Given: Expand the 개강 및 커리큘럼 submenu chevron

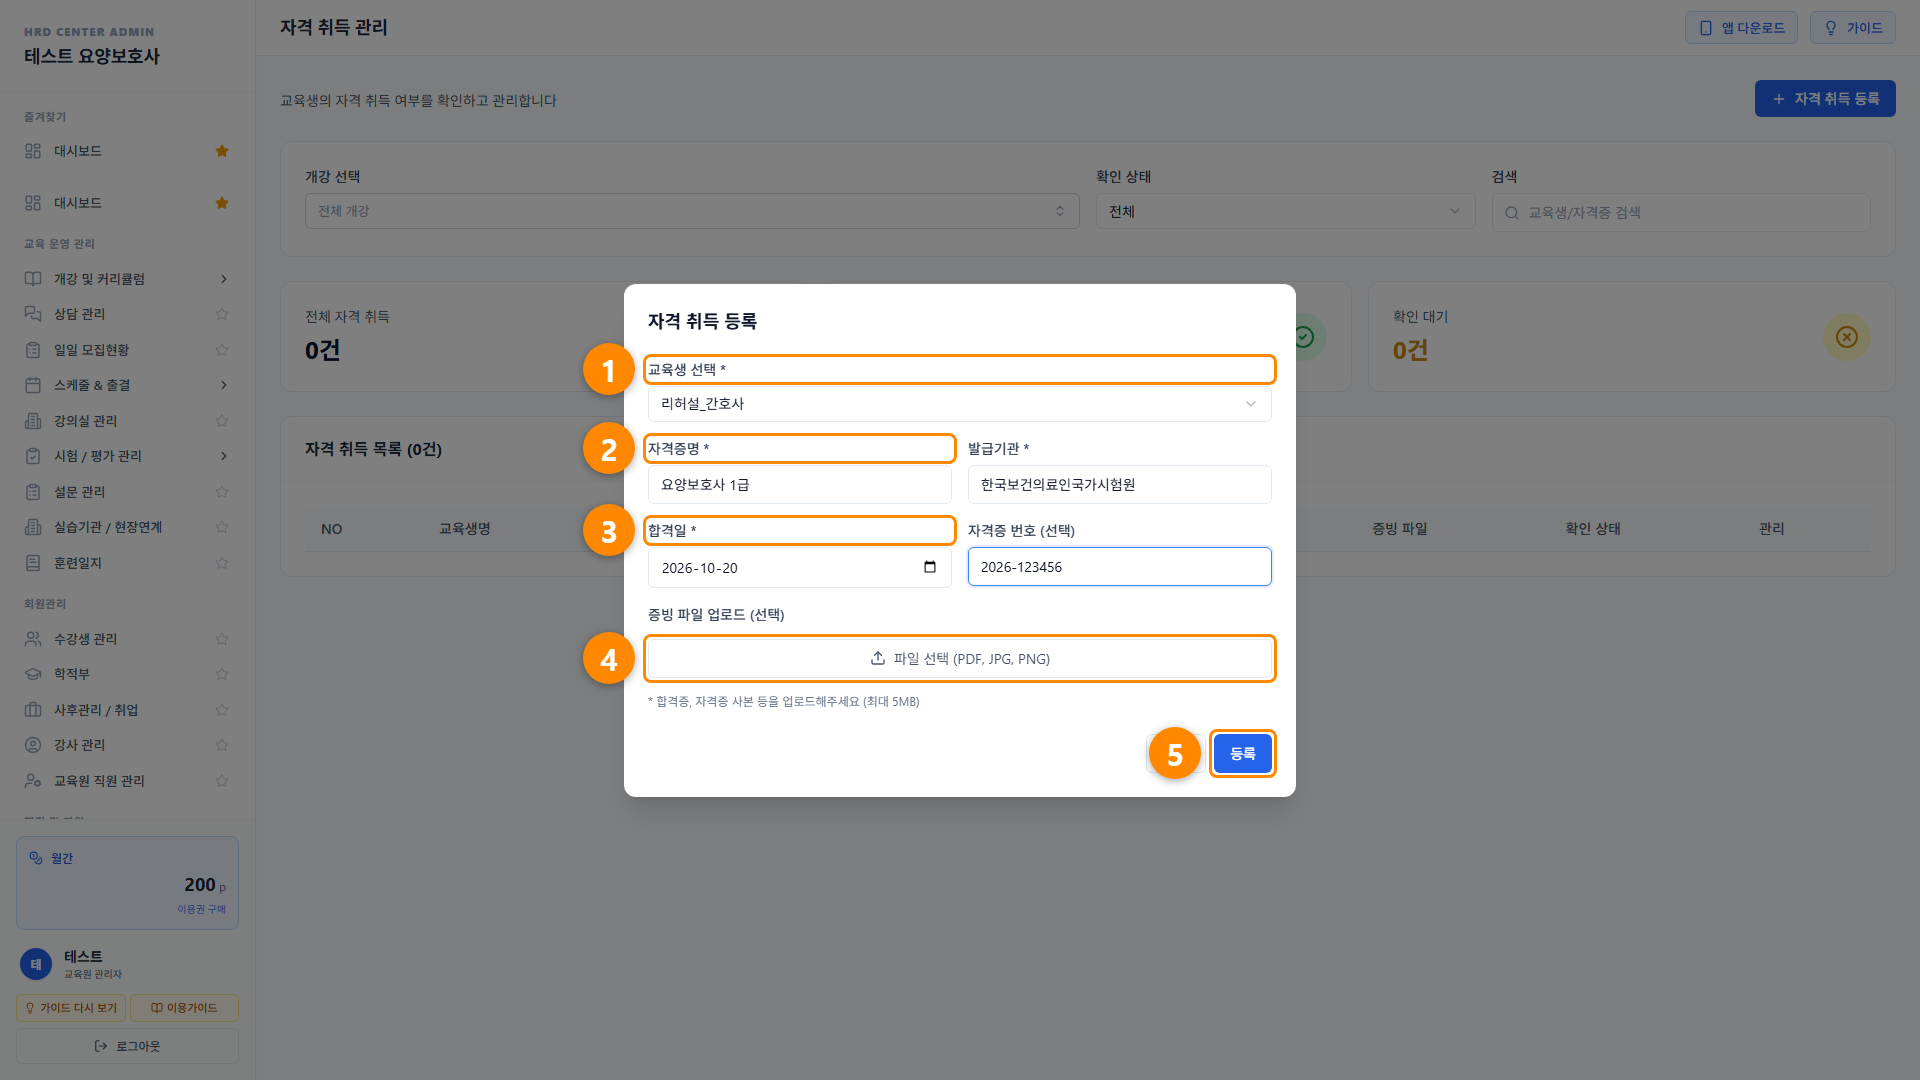Looking at the screenshot, I should point(224,279).
